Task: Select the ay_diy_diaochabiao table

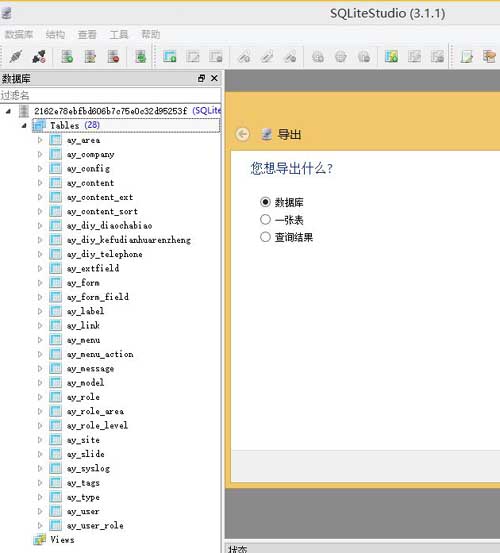Action: point(110,226)
